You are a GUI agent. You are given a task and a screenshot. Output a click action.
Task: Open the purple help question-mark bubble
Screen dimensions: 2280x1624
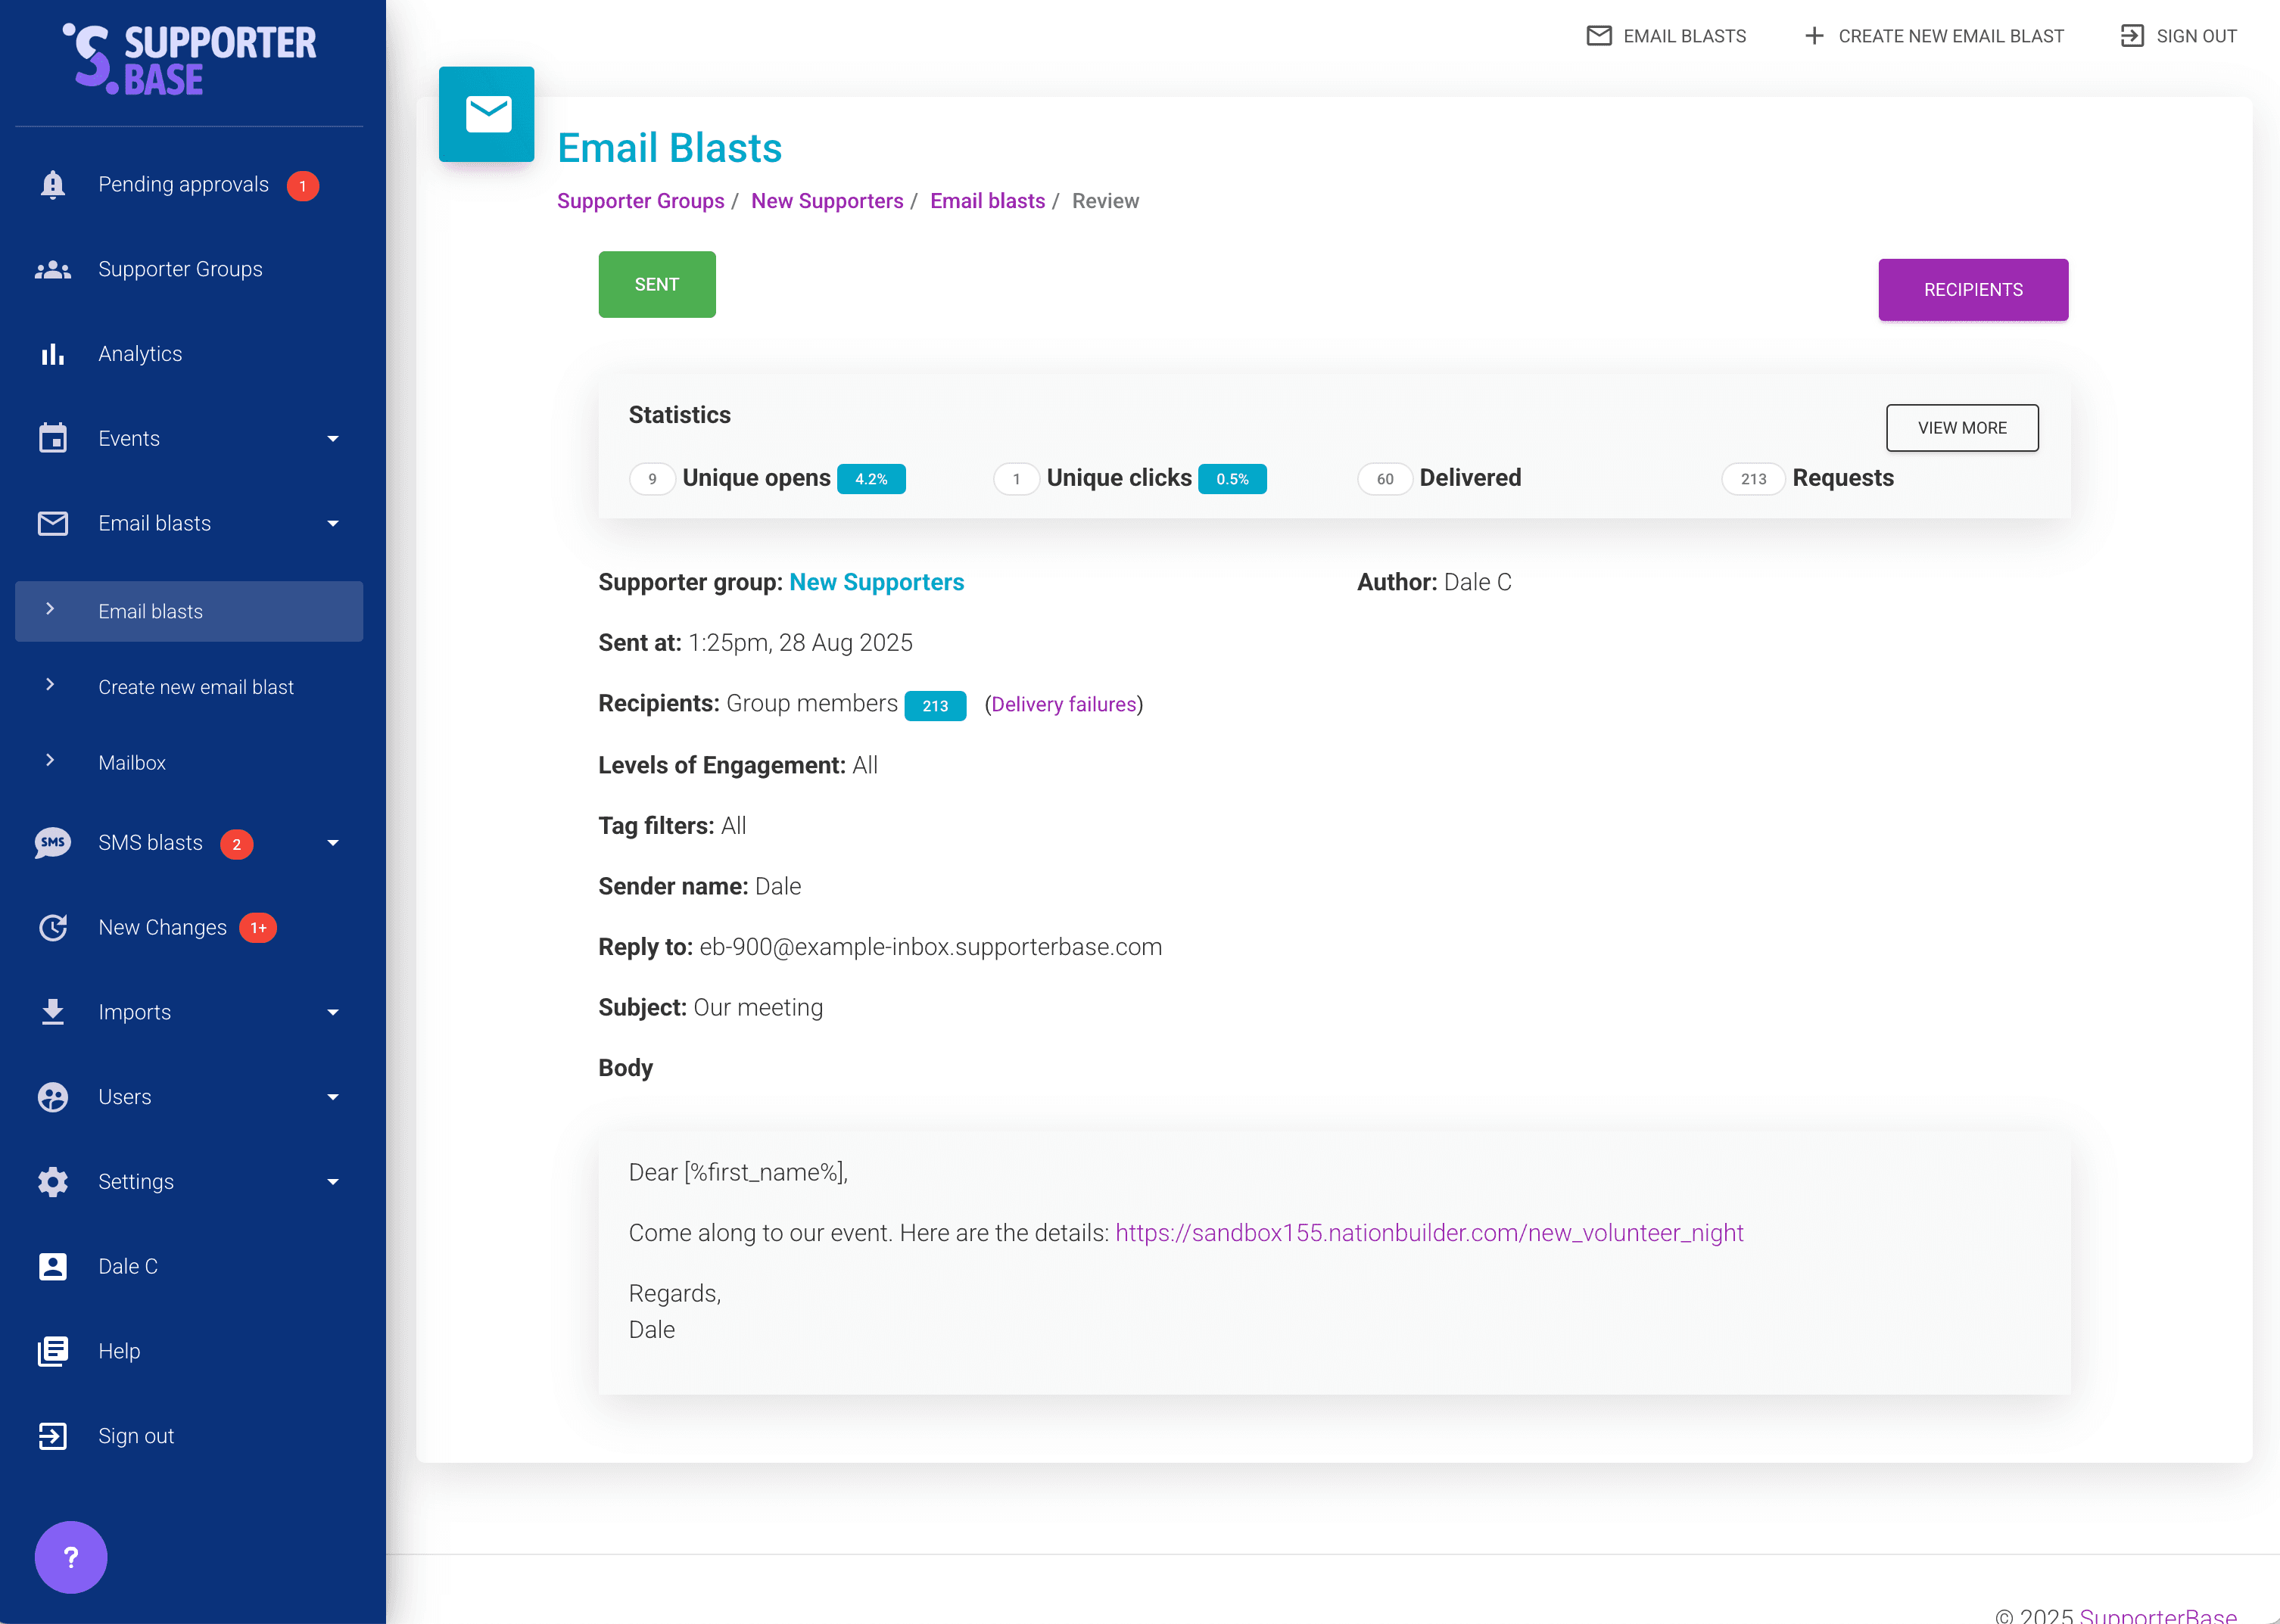(70, 1556)
